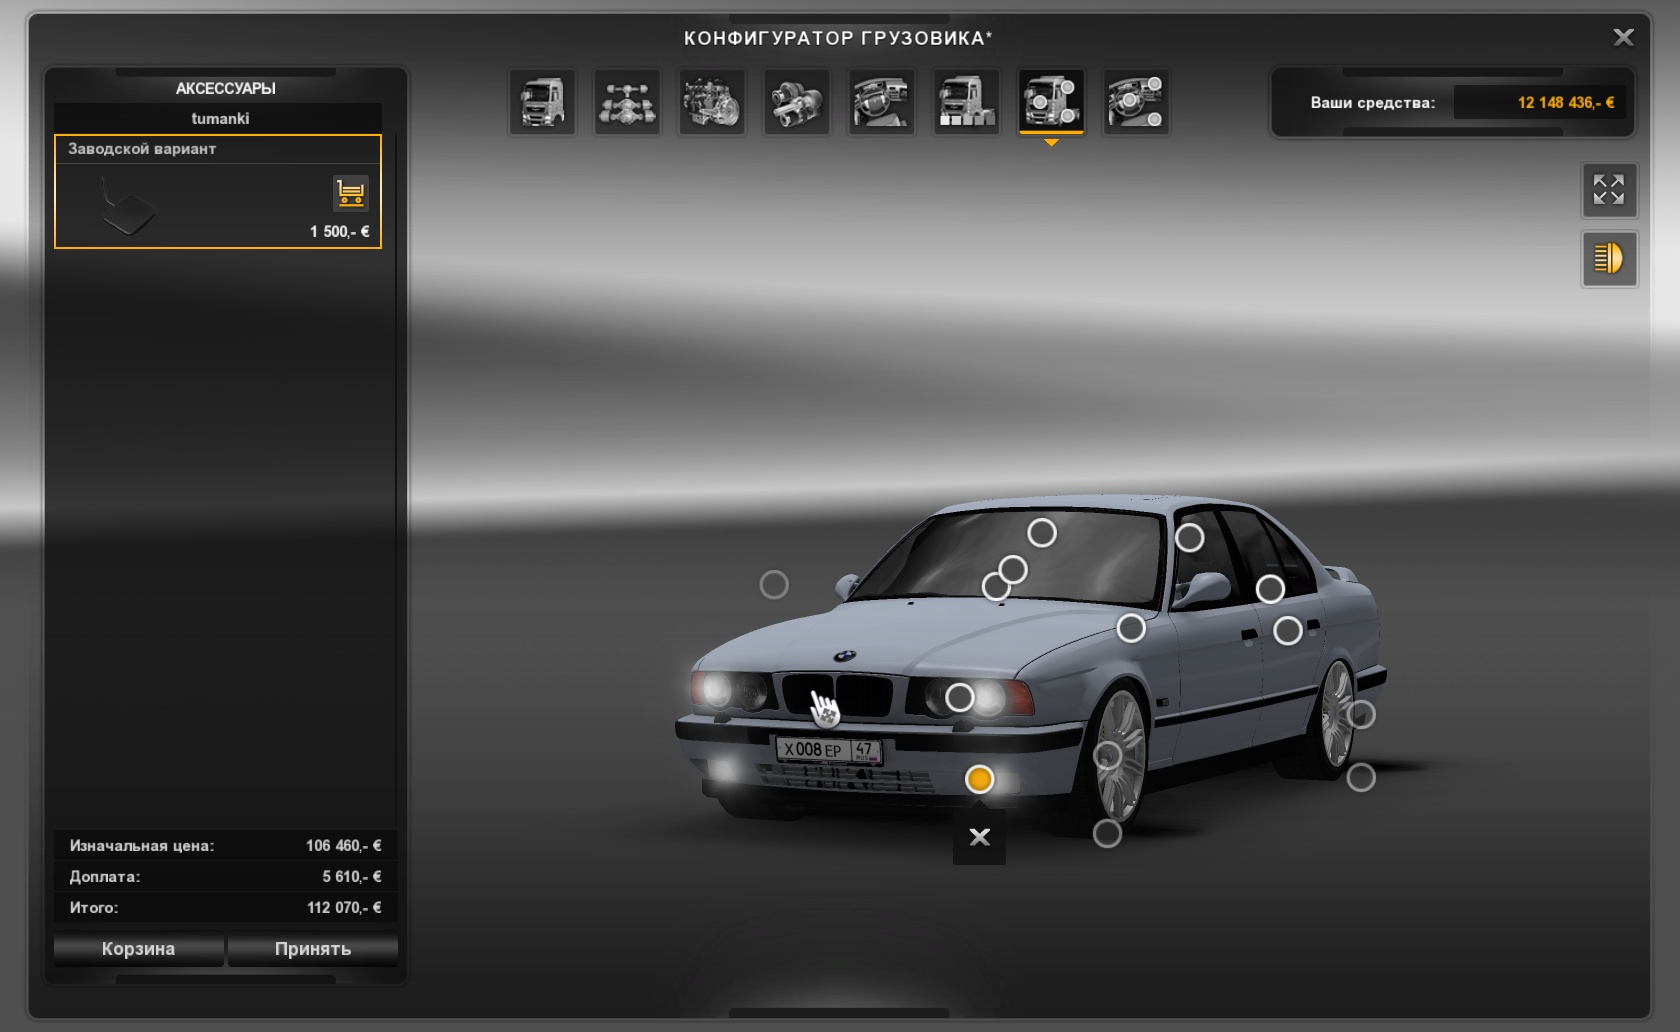Select the exterior accessories category tab
The width and height of the screenshot is (1680, 1032).
point(1052,102)
